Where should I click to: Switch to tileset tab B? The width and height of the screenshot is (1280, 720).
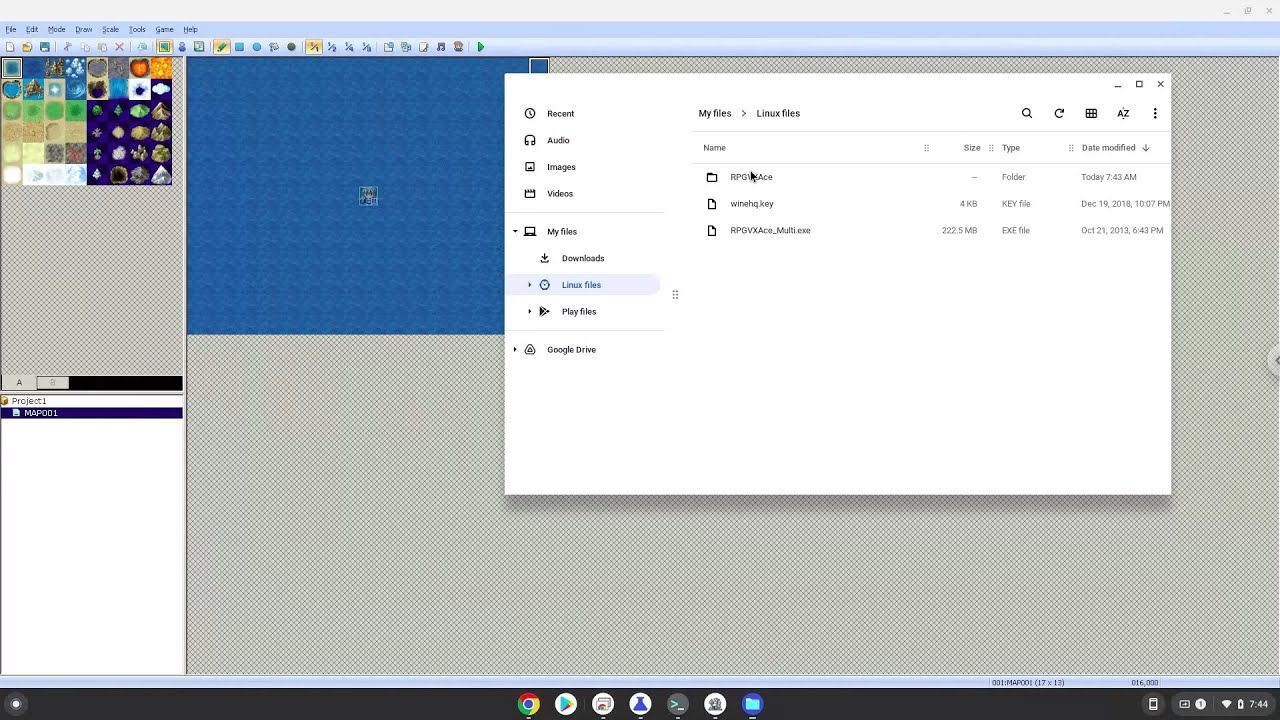pyautogui.click(x=53, y=382)
